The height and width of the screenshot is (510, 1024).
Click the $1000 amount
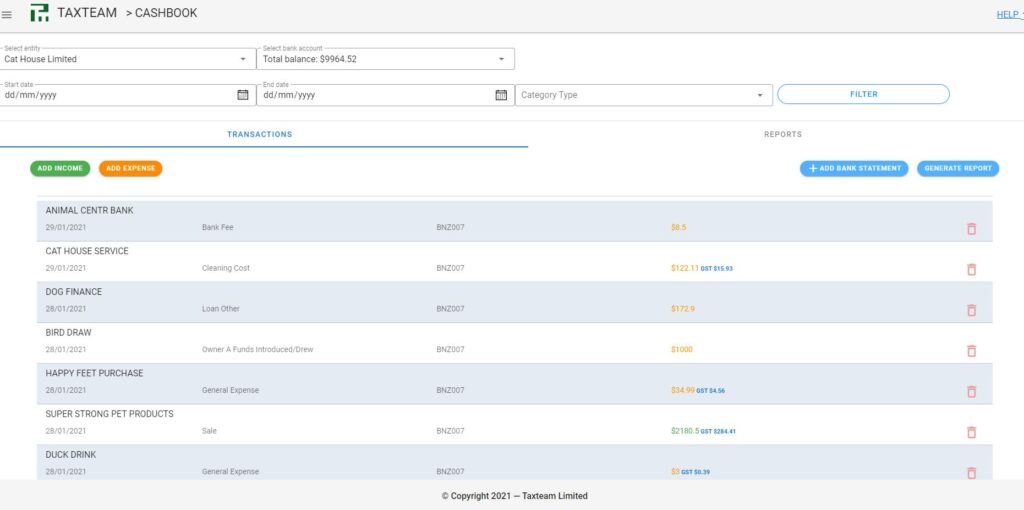pos(682,349)
